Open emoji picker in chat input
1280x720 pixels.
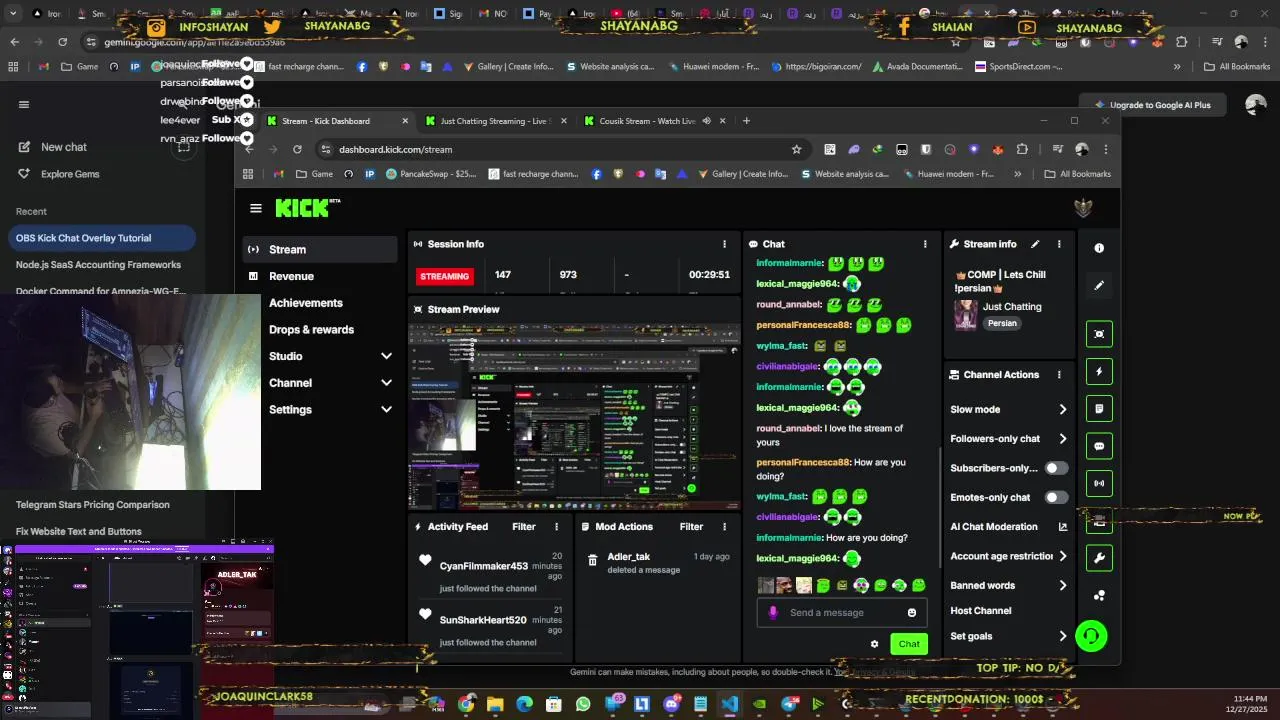[912, 613]
